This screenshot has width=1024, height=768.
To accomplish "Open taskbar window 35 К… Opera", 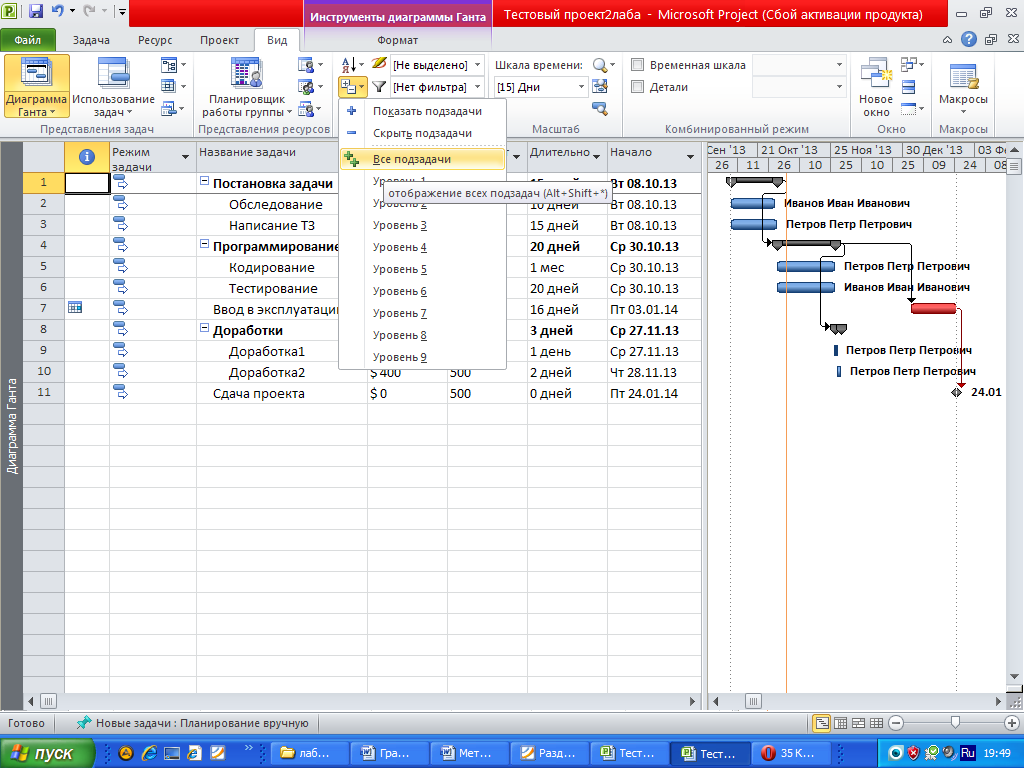I will coord(790,753).
